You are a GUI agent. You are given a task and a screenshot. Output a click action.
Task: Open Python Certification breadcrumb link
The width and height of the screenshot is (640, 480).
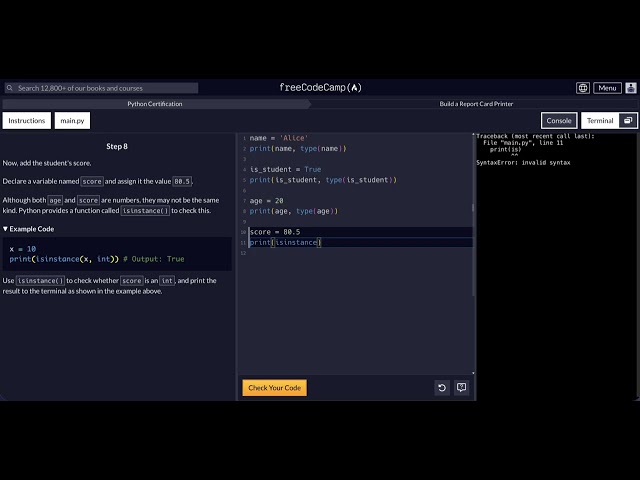pyautogui.click(x=155, y=104)
